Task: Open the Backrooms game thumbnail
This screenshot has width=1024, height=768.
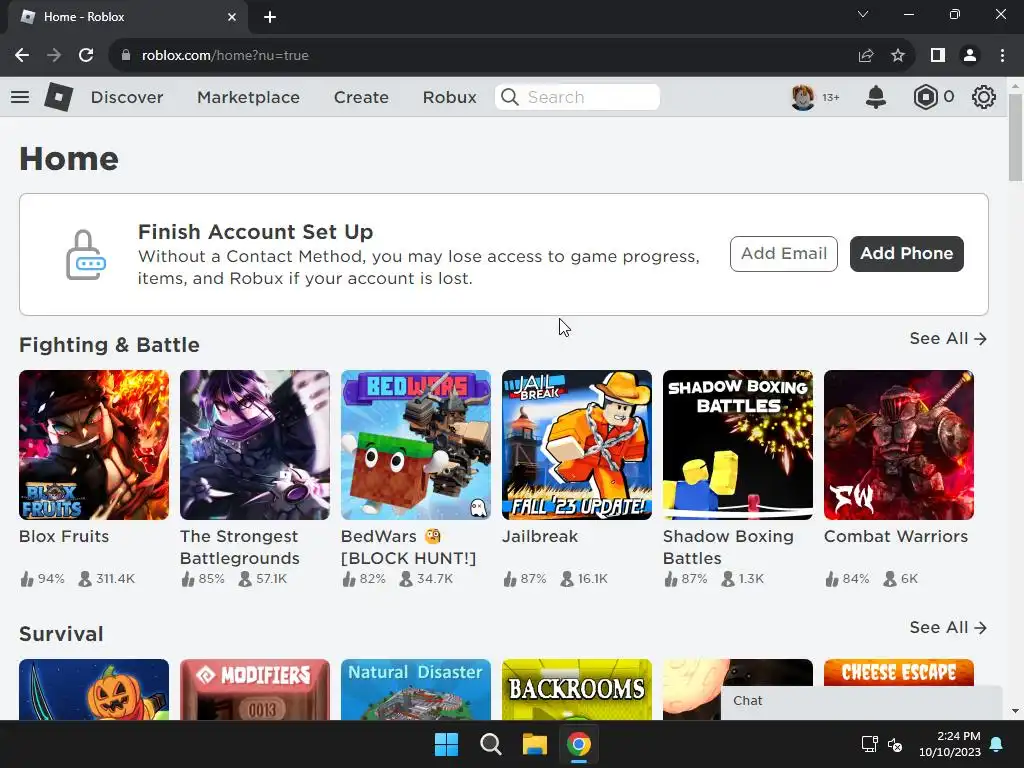Action: pyautogui.click(x=577, y=690)
